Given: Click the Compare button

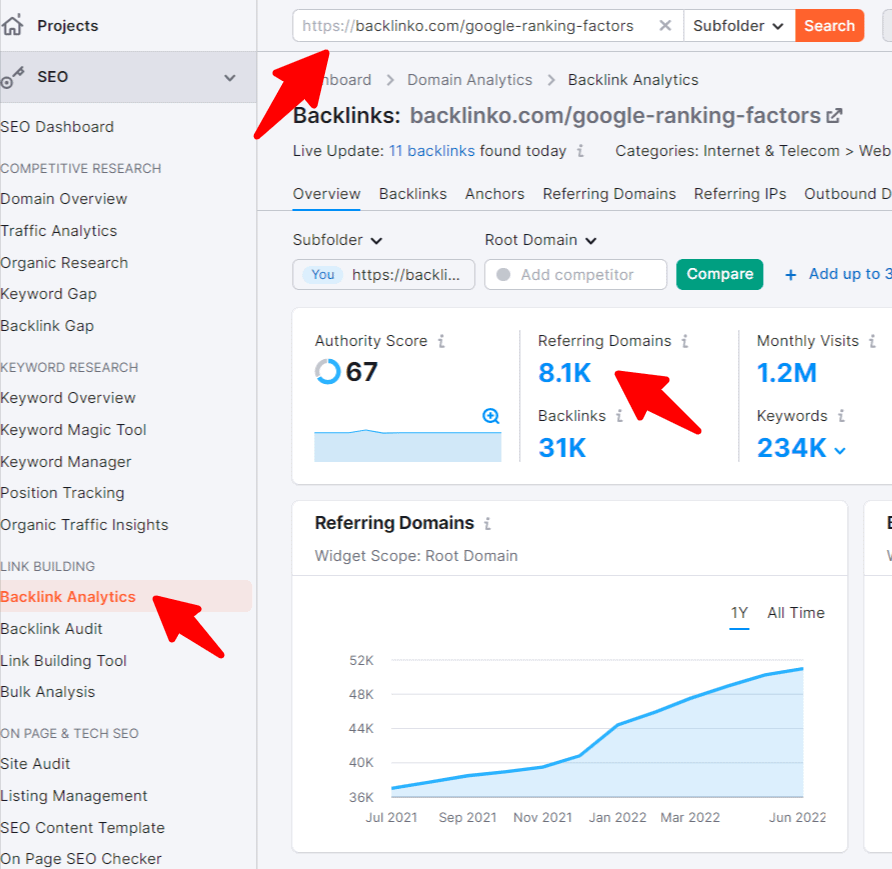Looking at the screenshot, I should point(719,273).
